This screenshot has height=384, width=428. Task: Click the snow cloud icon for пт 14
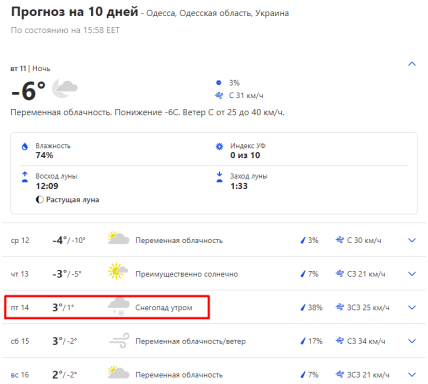pos(119,307)
